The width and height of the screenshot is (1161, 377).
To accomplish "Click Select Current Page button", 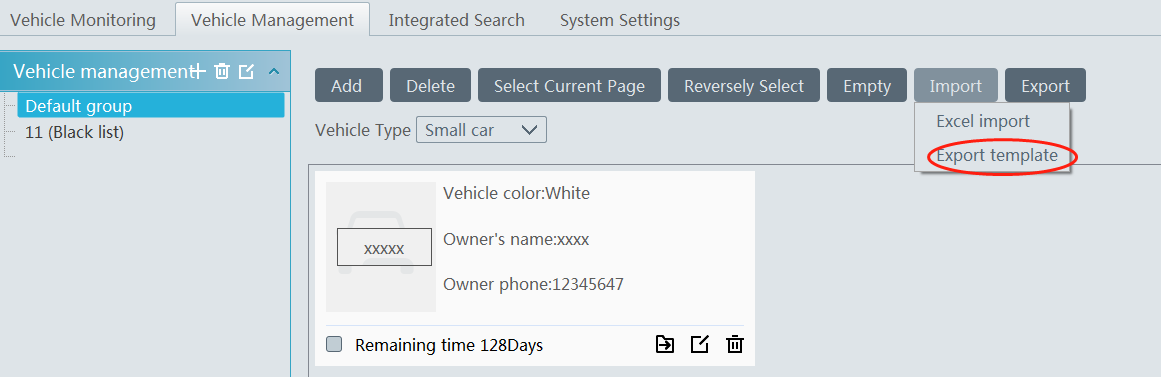I will click(569, 86).
